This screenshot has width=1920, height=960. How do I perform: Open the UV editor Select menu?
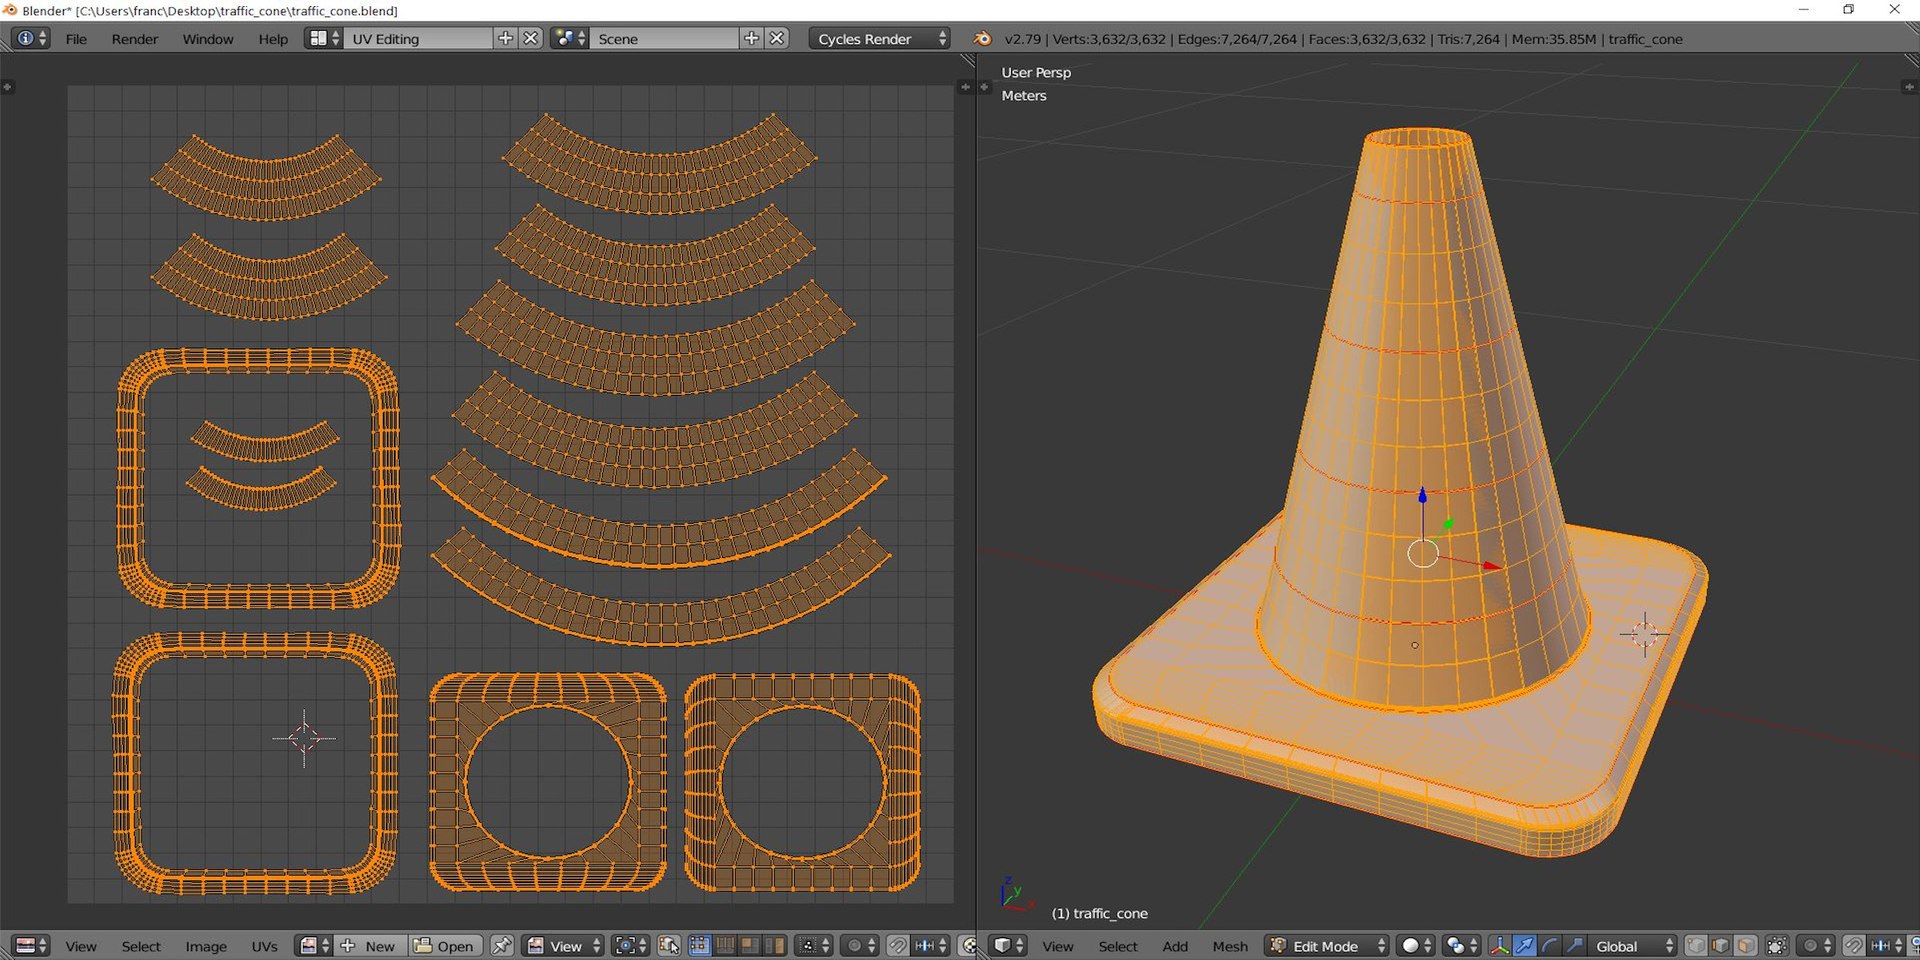[x=141, y=946]
